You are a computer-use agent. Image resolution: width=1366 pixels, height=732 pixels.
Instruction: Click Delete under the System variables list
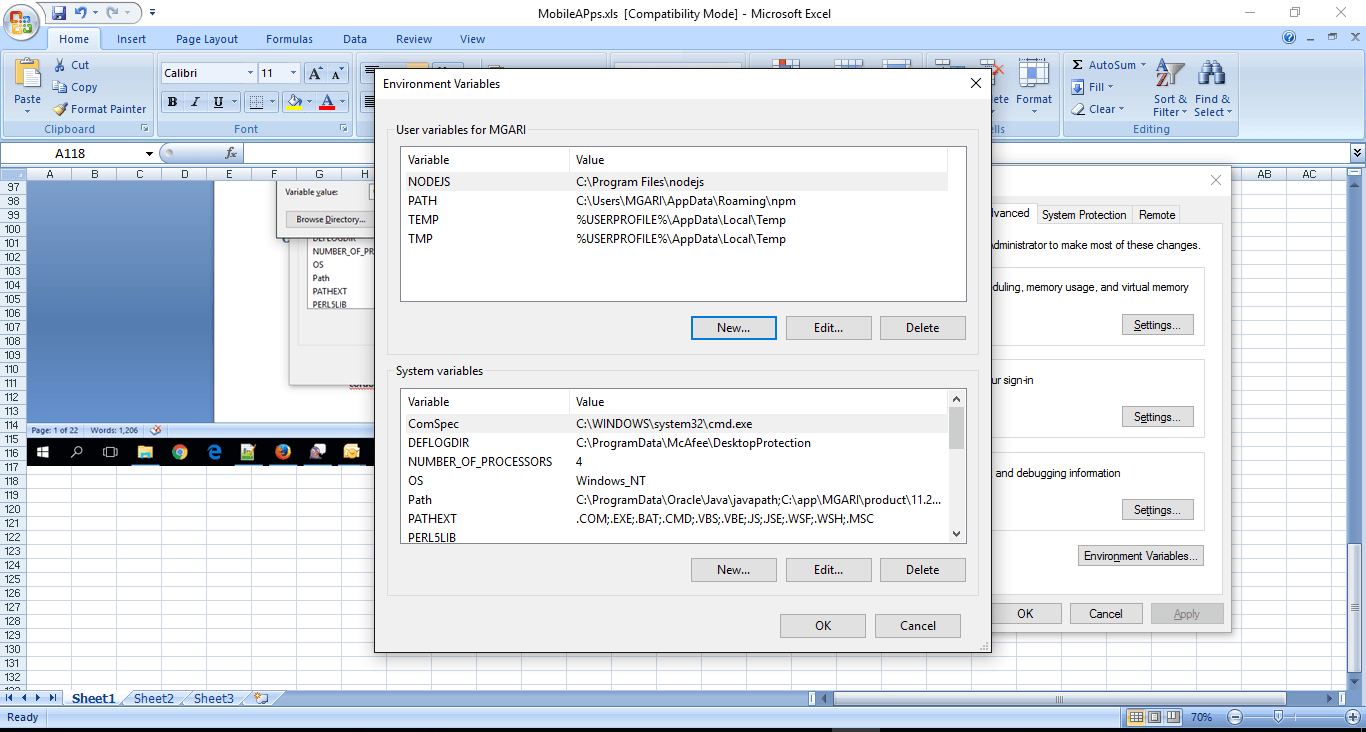[x=923, y=570]
